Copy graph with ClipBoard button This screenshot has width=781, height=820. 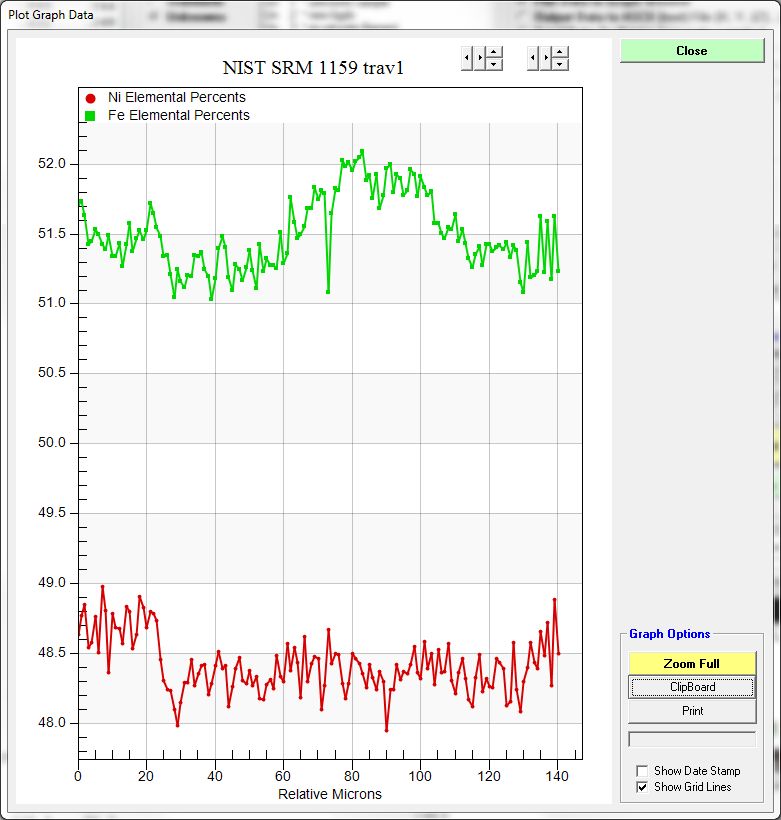tap(692, 687)
